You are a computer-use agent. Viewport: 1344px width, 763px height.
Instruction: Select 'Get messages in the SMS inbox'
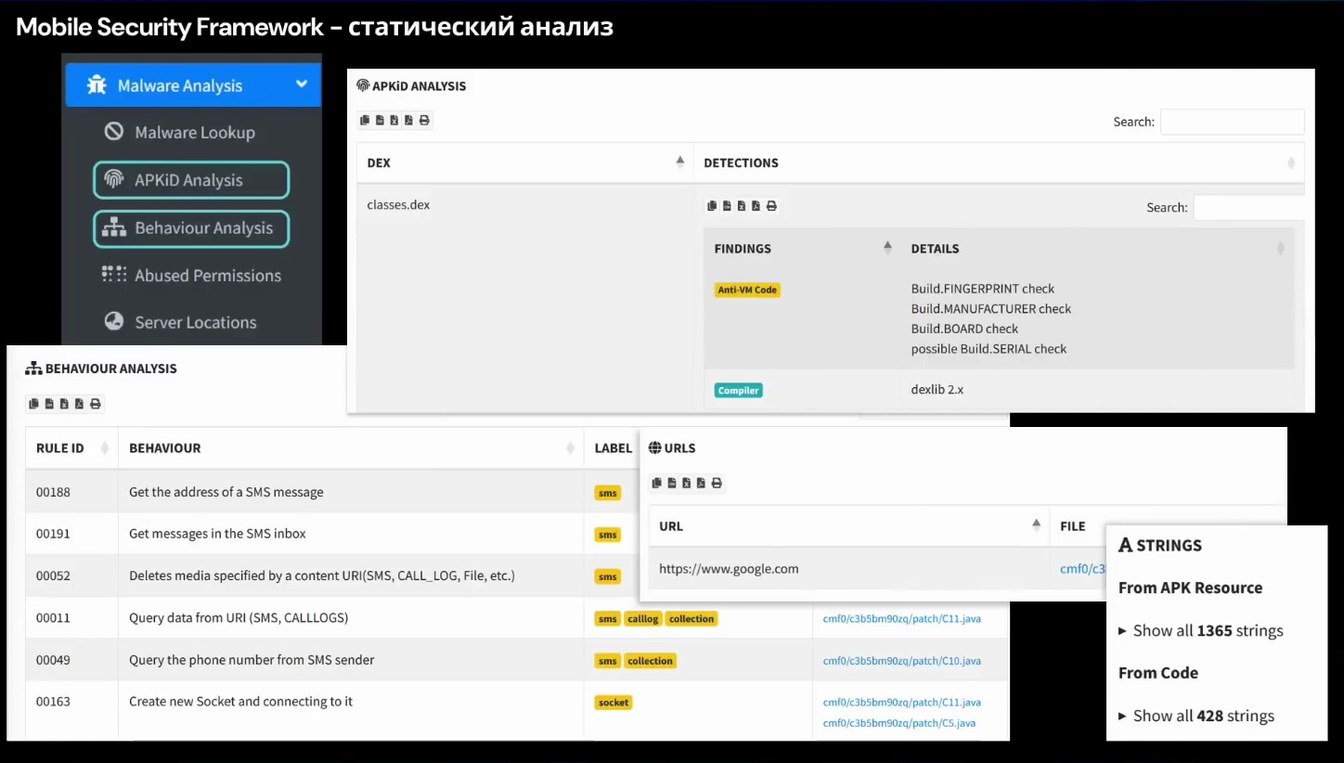point(217,534)
